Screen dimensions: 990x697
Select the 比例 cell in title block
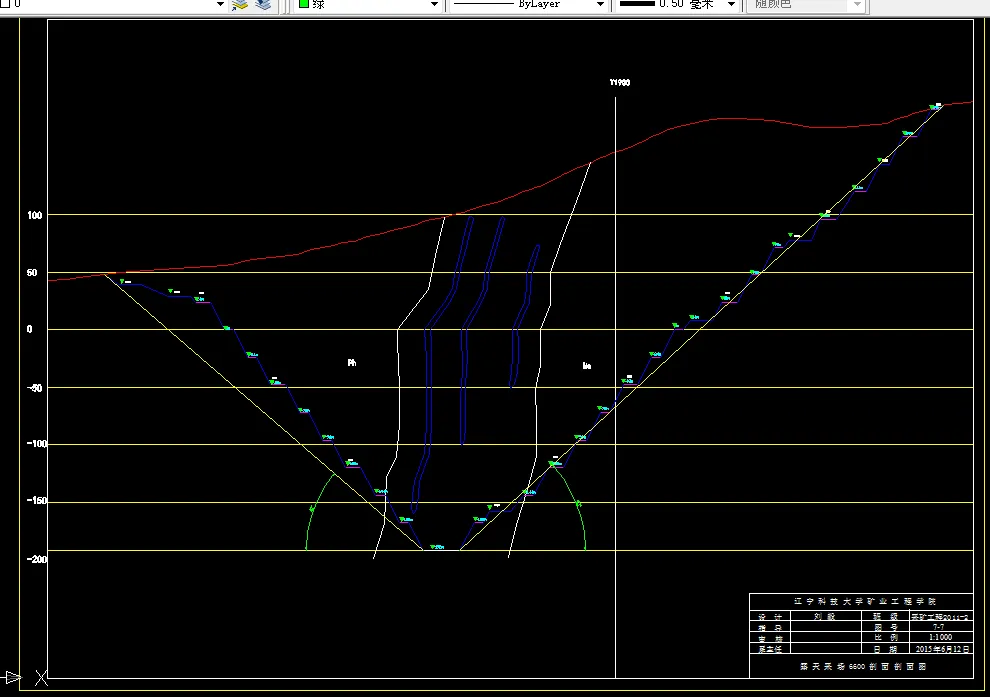885,638
